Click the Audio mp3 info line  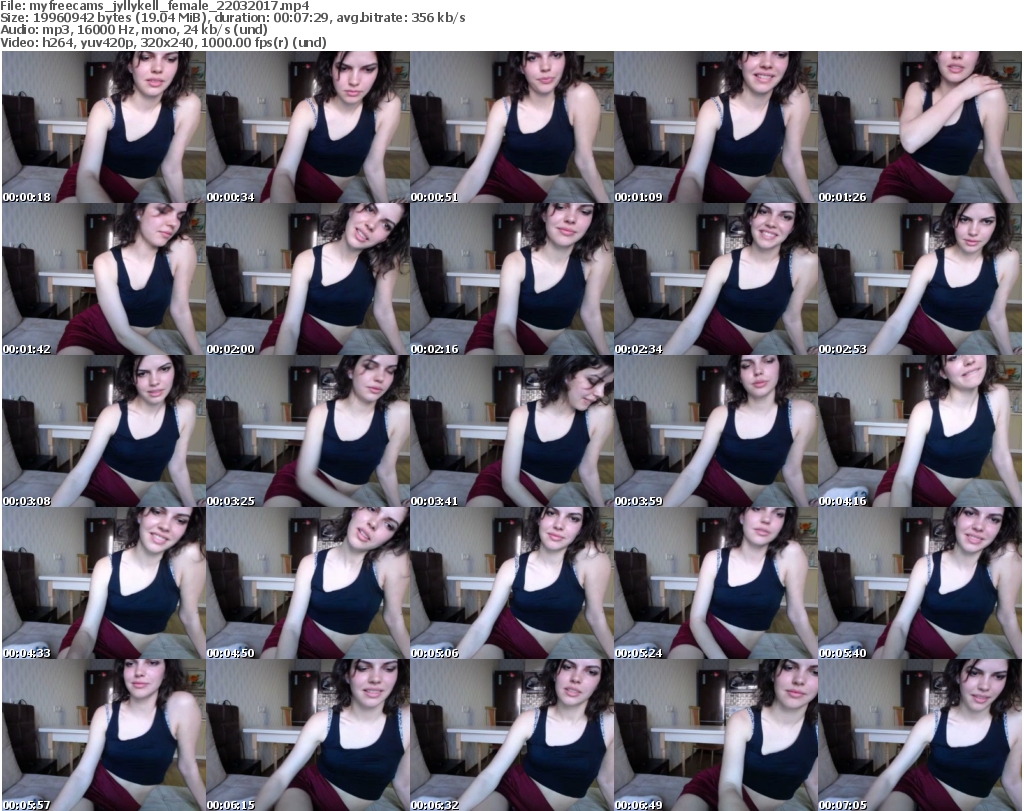coord(134,30)
